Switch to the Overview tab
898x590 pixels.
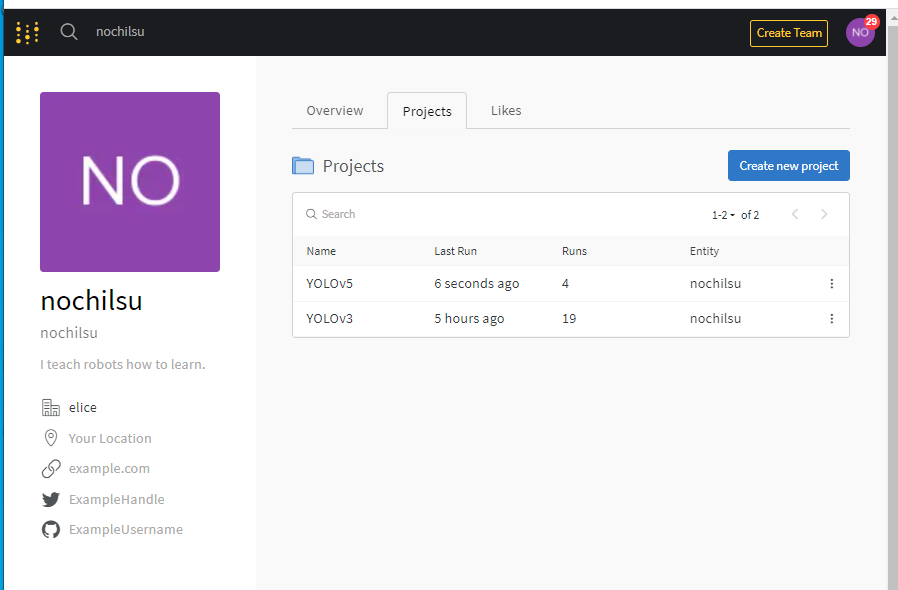[x=334, y=111]
